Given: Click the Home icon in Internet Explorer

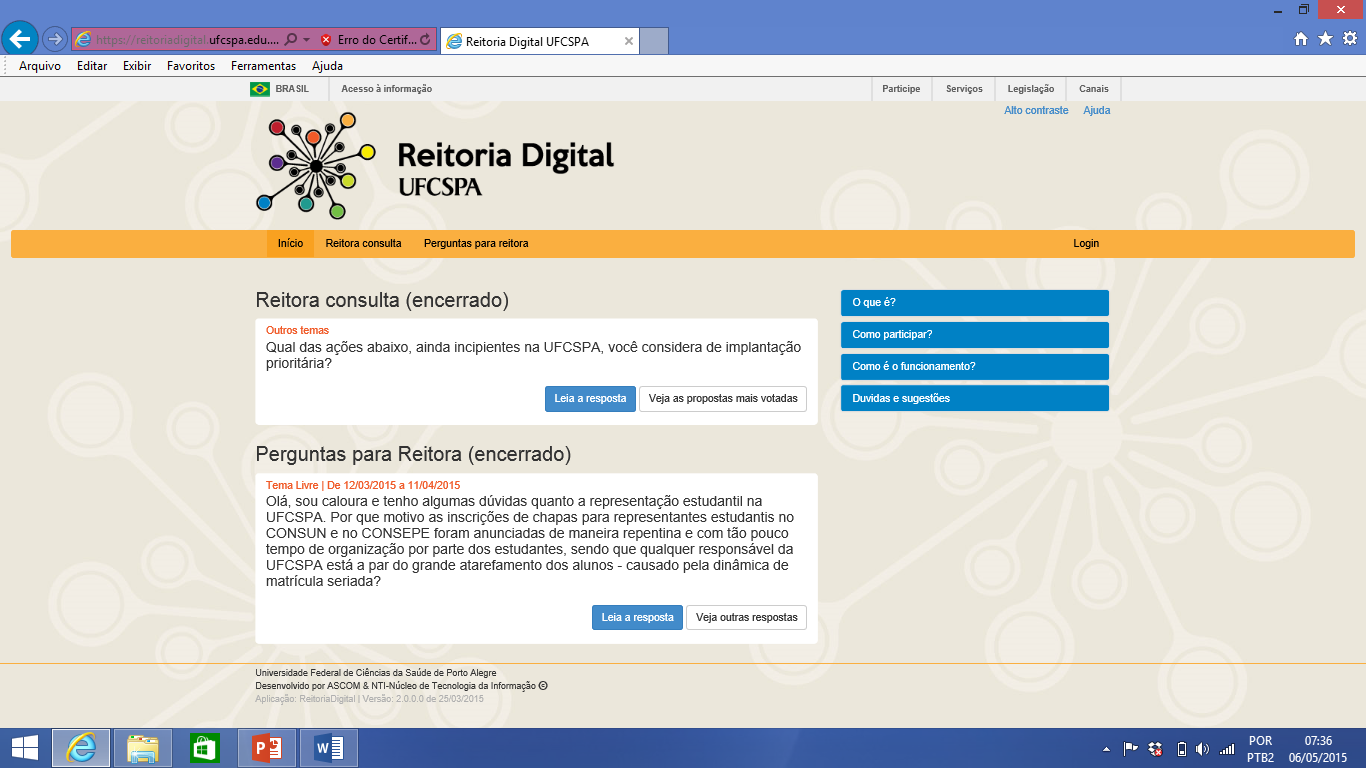Looking at the screenshot, I should 1301,38.
